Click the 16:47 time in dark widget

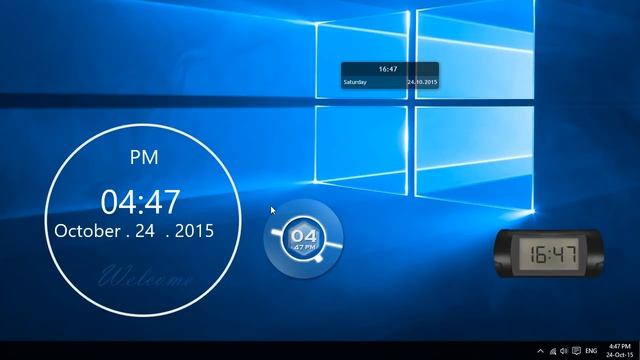click(x=388, y=69)
